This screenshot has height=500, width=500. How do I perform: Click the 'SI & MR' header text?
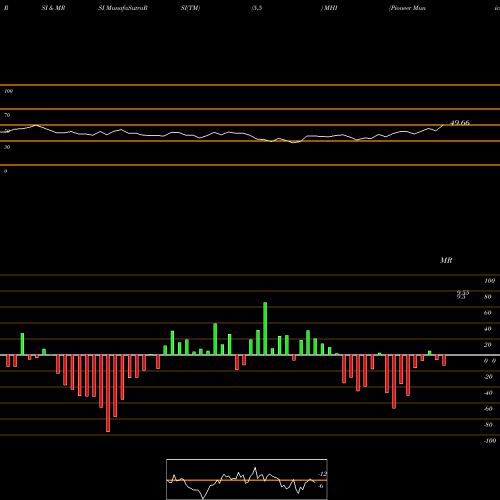coord(53,8)
